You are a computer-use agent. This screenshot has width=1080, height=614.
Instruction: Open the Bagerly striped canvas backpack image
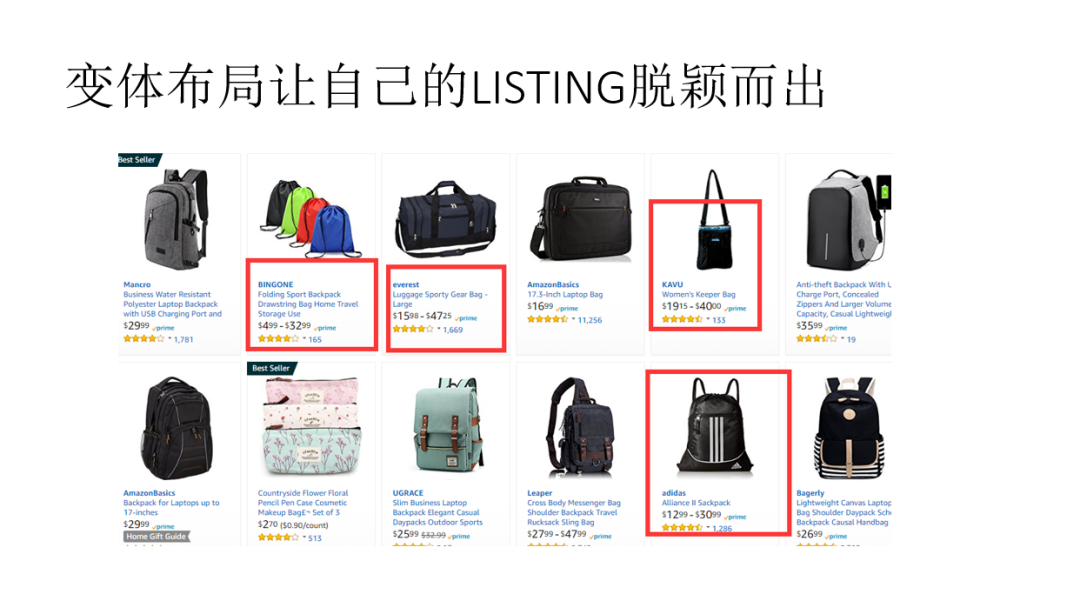click(849, 428)
